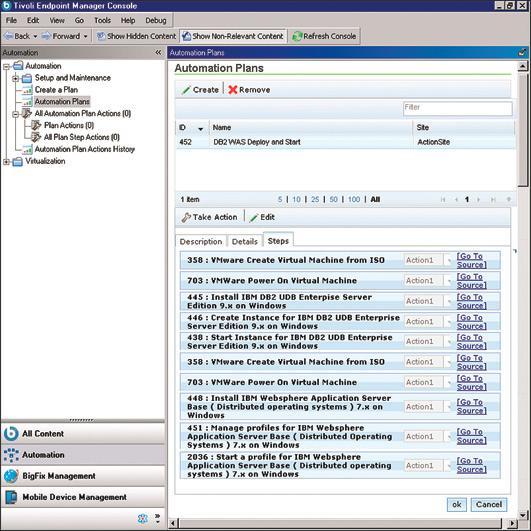Expand the Virtualization tree node

(x=6, y=162)
